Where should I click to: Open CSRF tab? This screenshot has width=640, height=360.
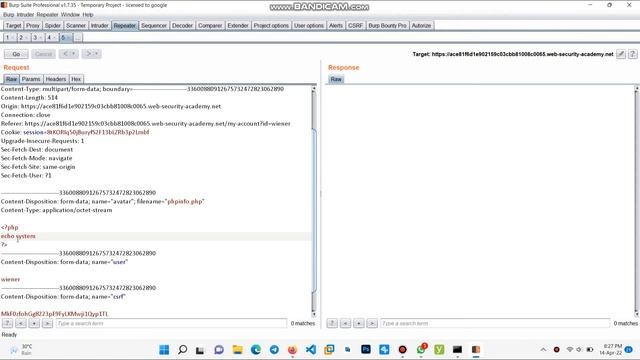coord(356,25)
